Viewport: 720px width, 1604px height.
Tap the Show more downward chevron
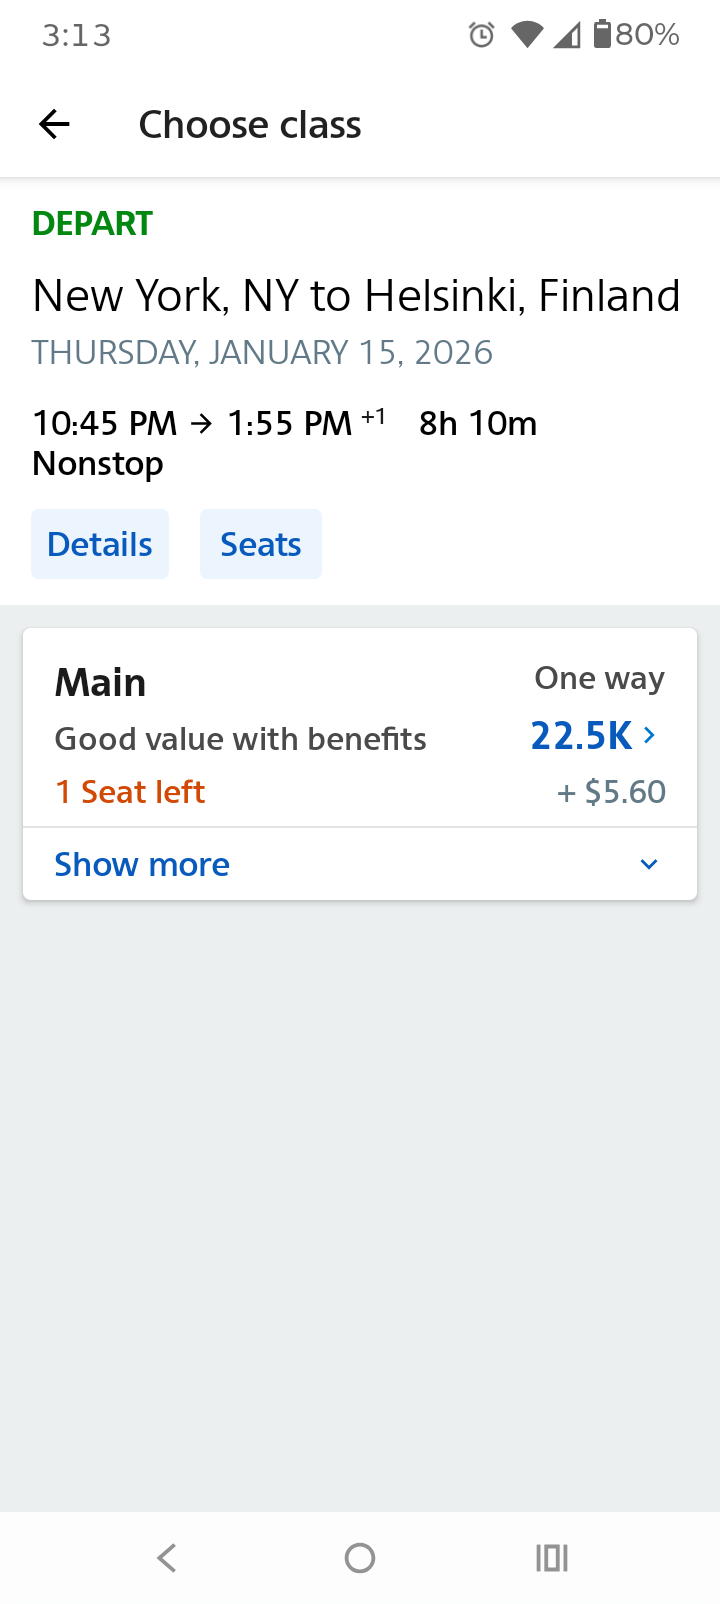tap(649, 864)
